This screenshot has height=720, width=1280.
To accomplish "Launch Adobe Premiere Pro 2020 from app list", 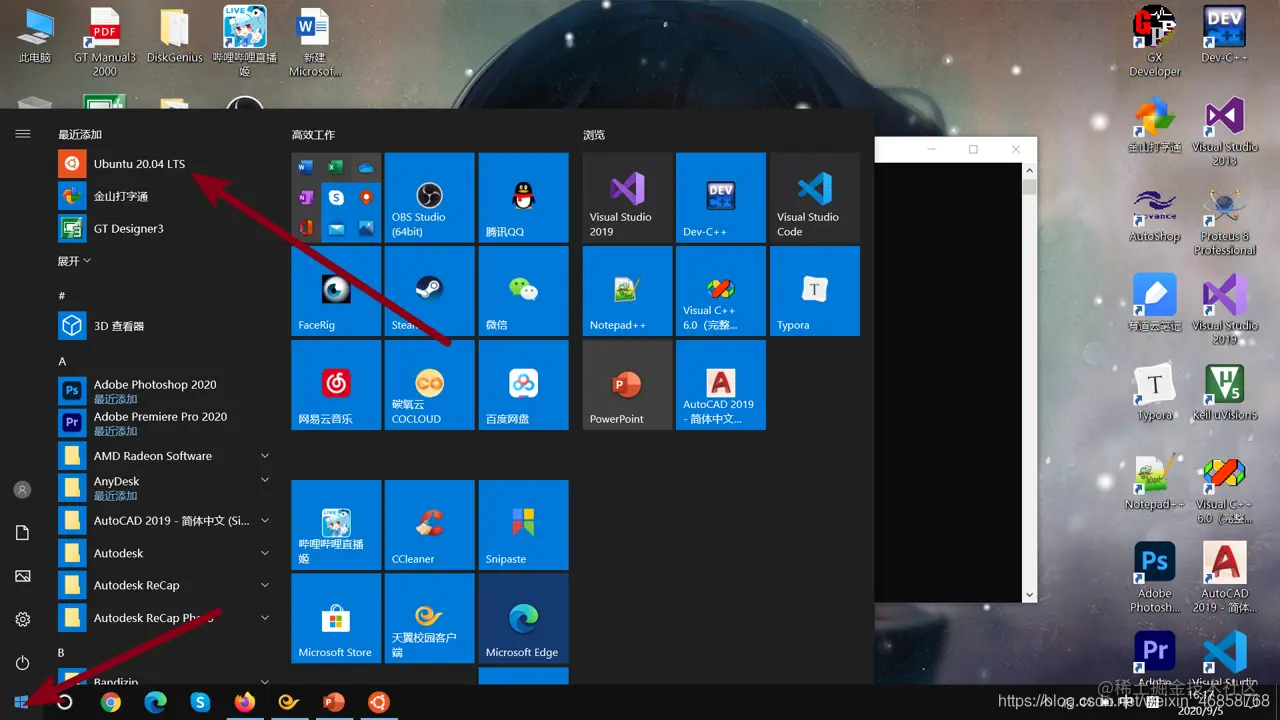I will (x=164, y=423).
